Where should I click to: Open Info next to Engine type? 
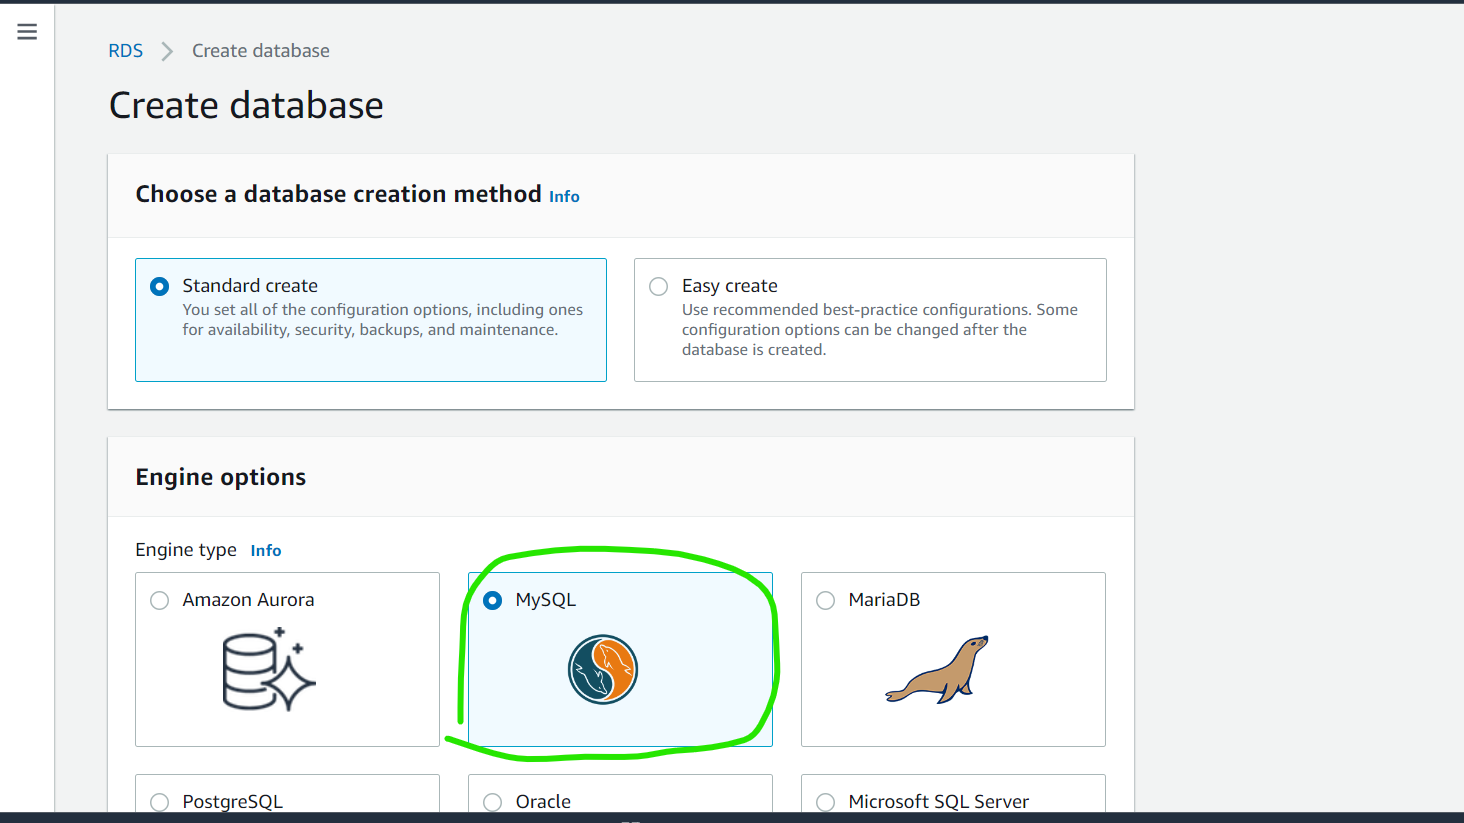point(266,550)
